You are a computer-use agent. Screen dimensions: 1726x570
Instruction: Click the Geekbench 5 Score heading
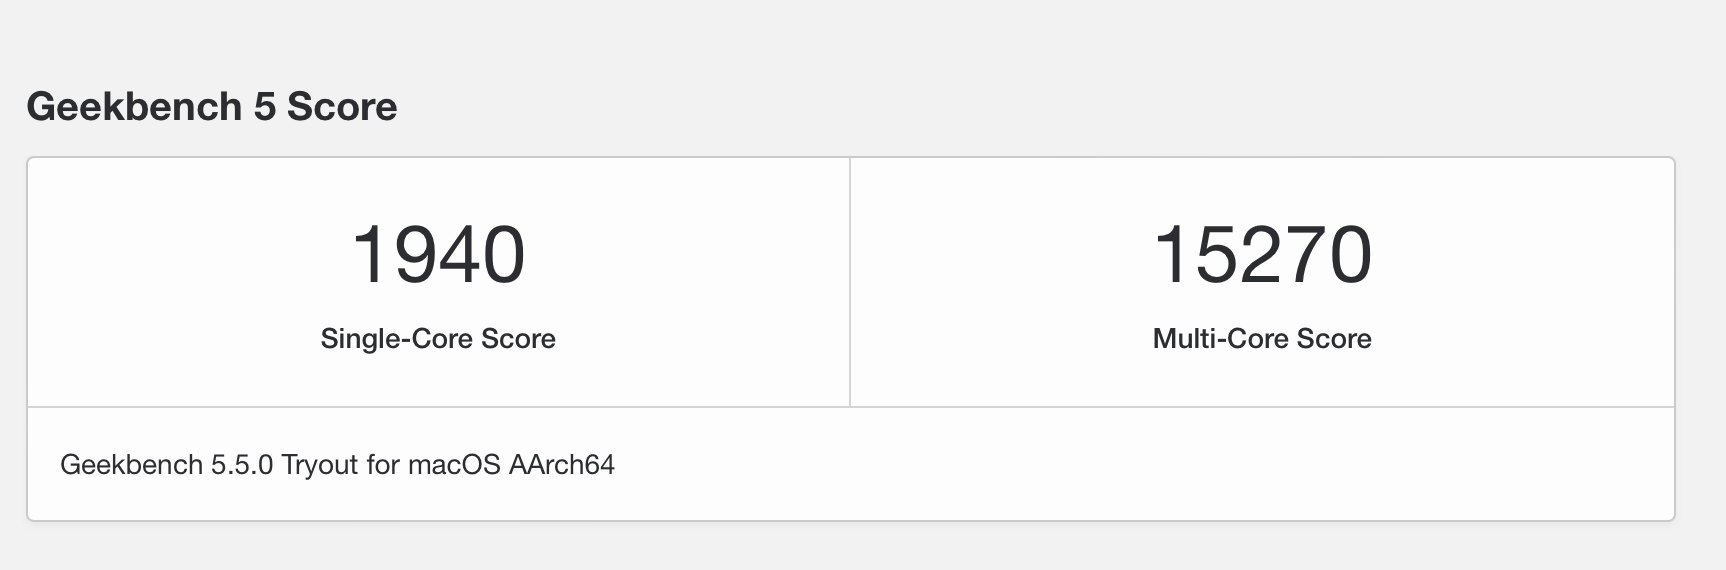(x=212, y=106)
